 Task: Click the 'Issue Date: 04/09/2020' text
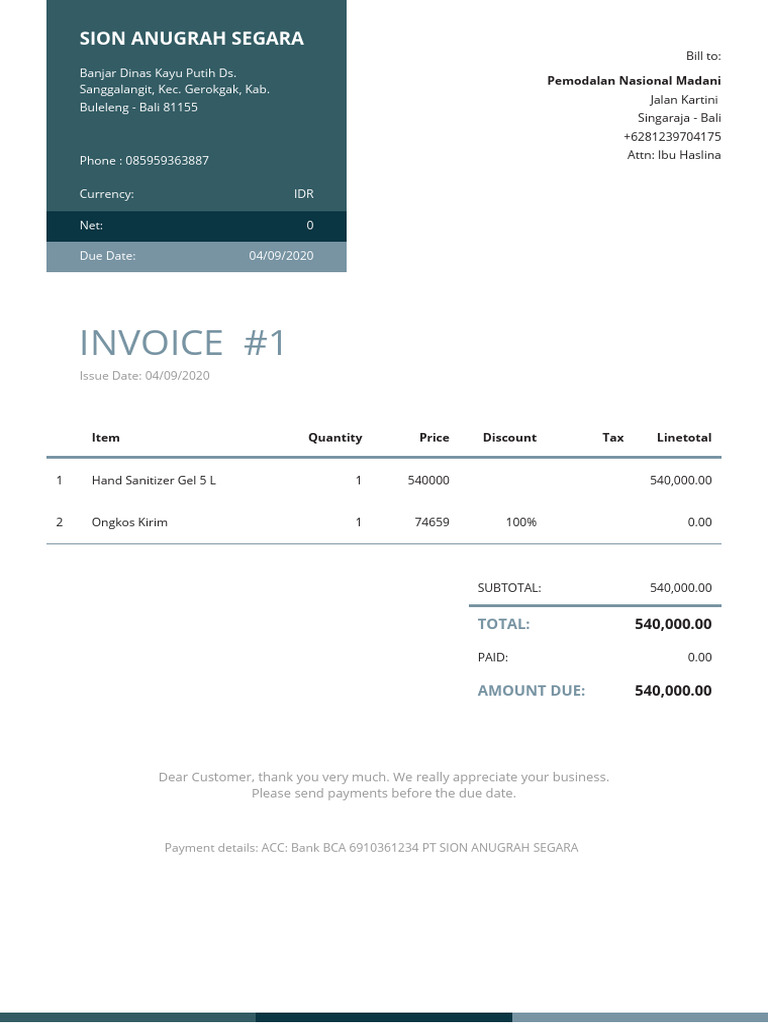pyautogui.click(x=144, y=376)
